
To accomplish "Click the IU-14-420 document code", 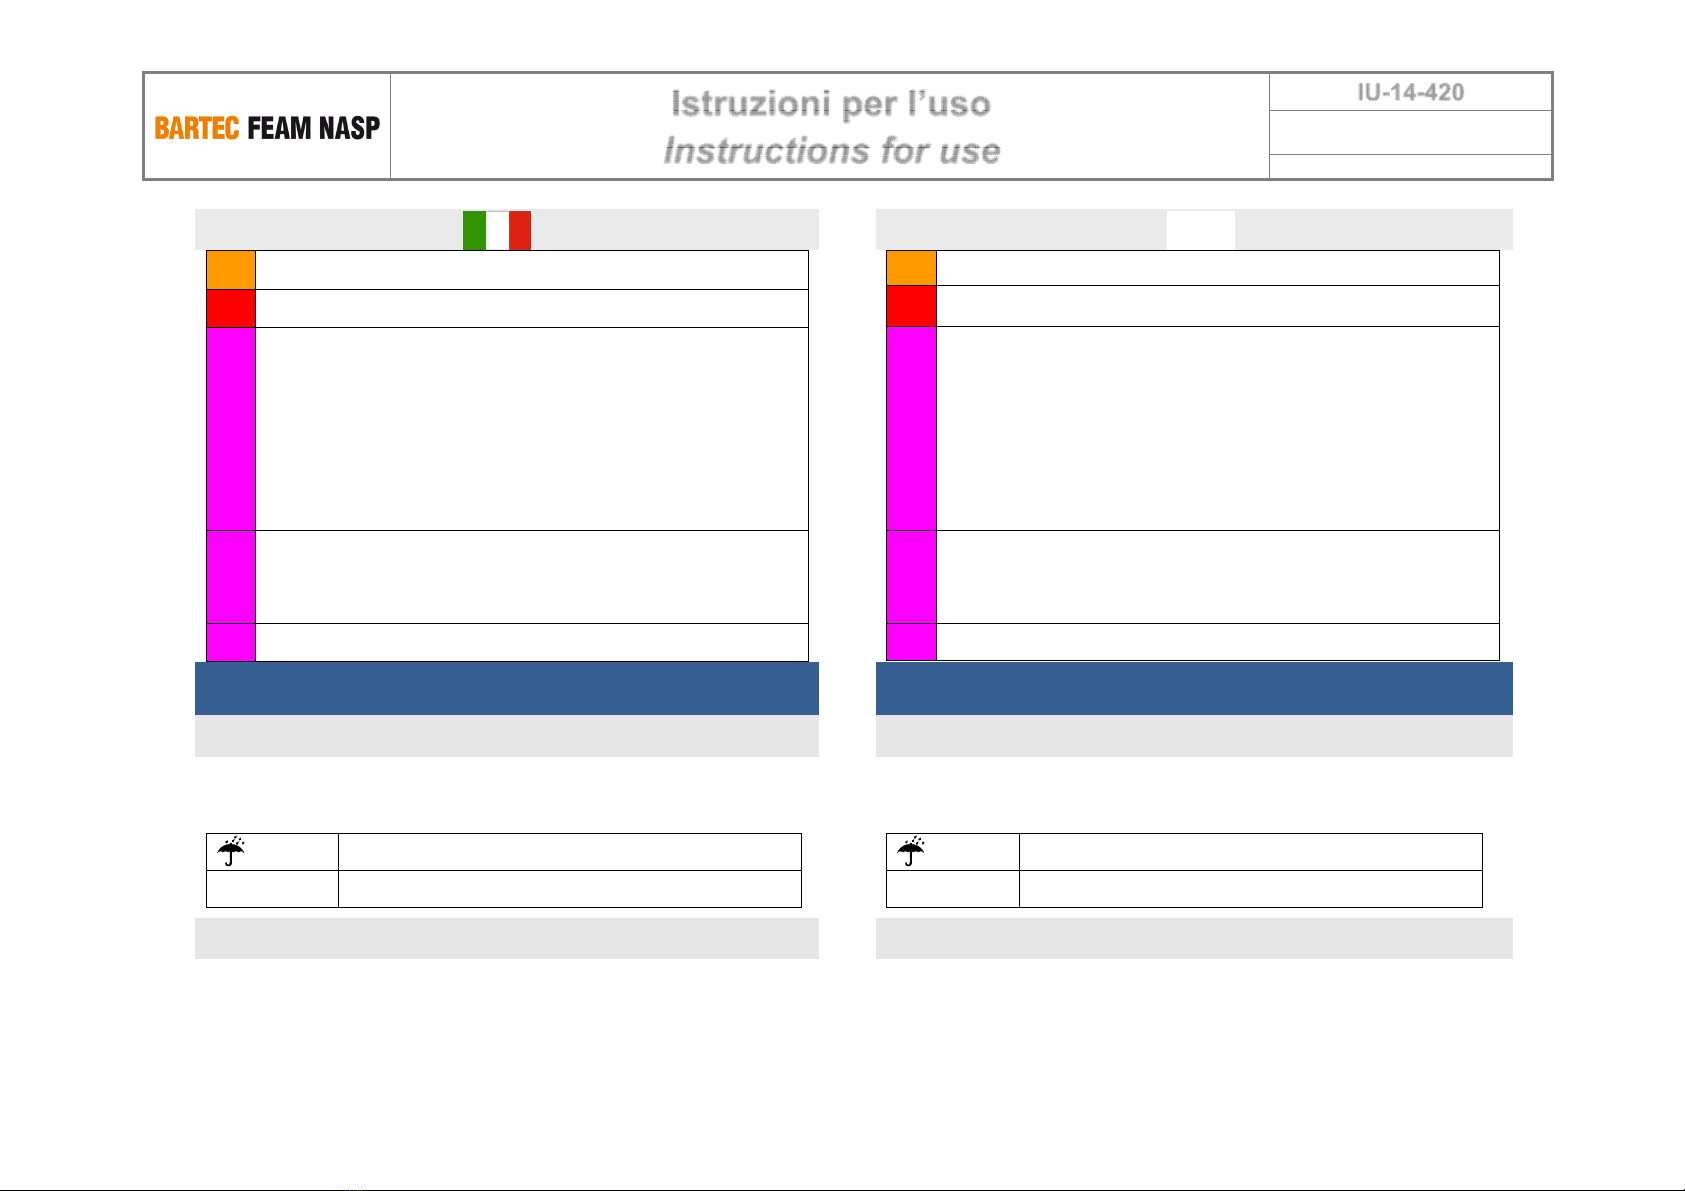I will pyautogui.click(x=1410, y=92).
